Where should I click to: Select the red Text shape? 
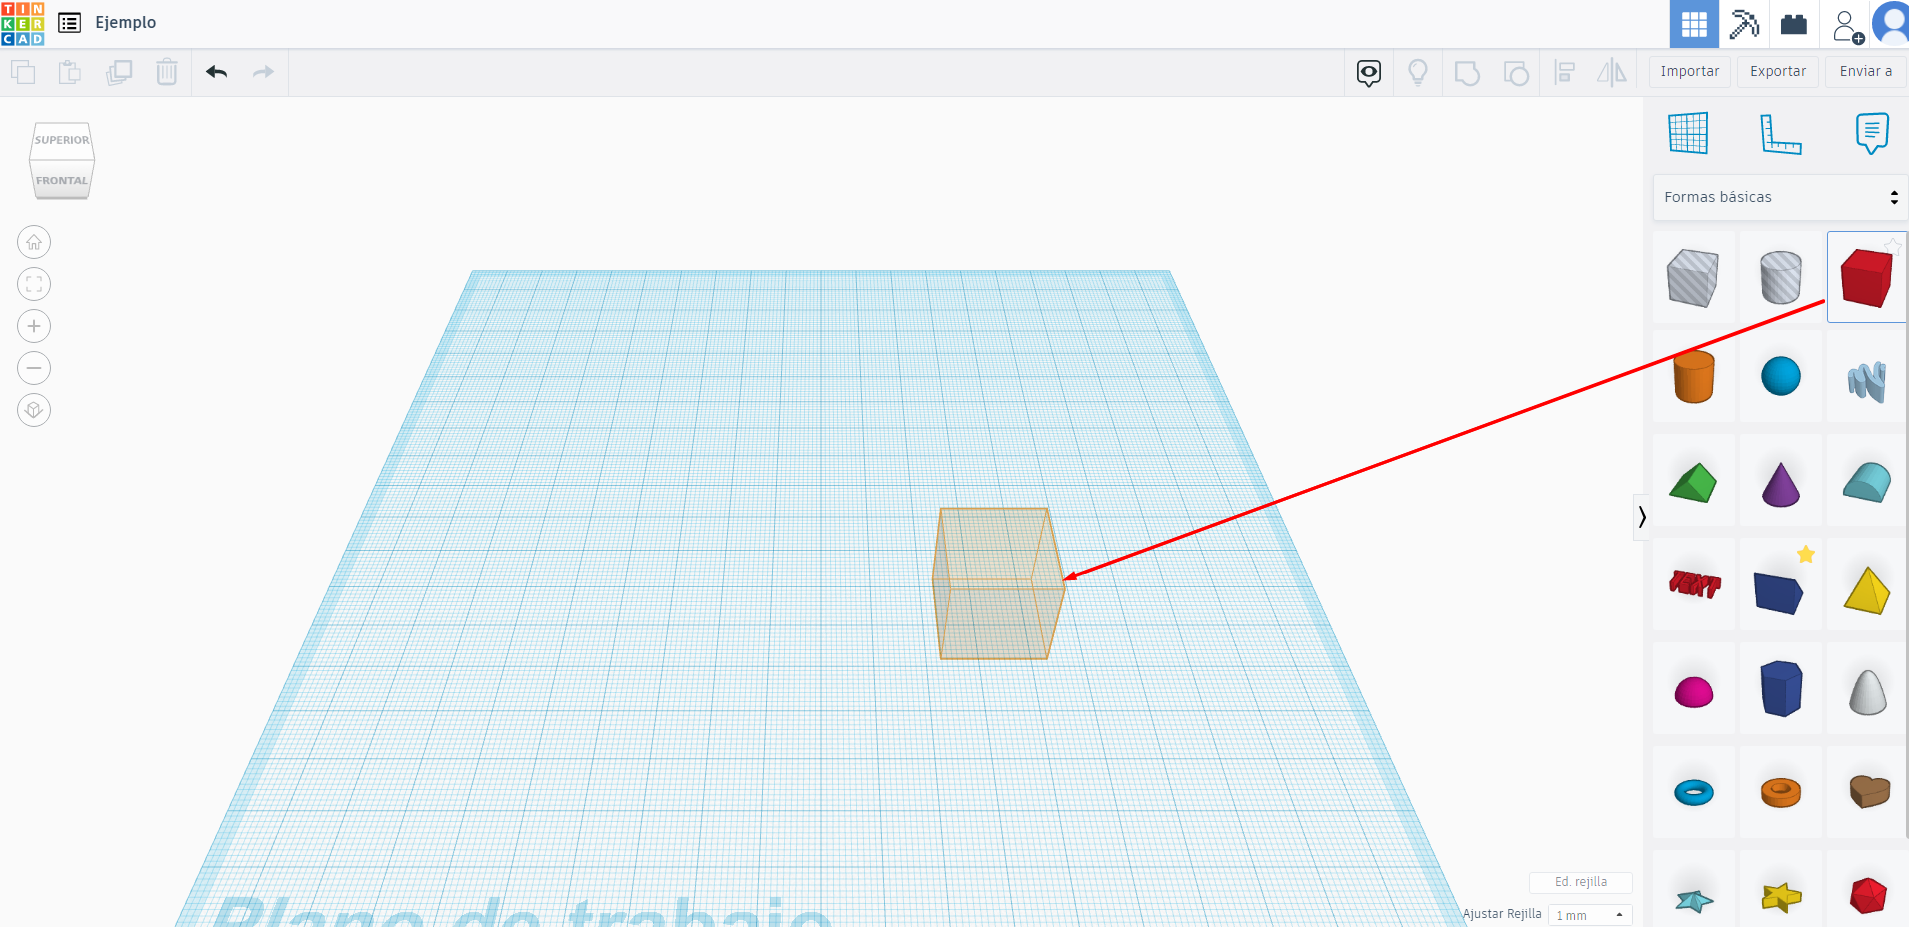click(1694, 584)
